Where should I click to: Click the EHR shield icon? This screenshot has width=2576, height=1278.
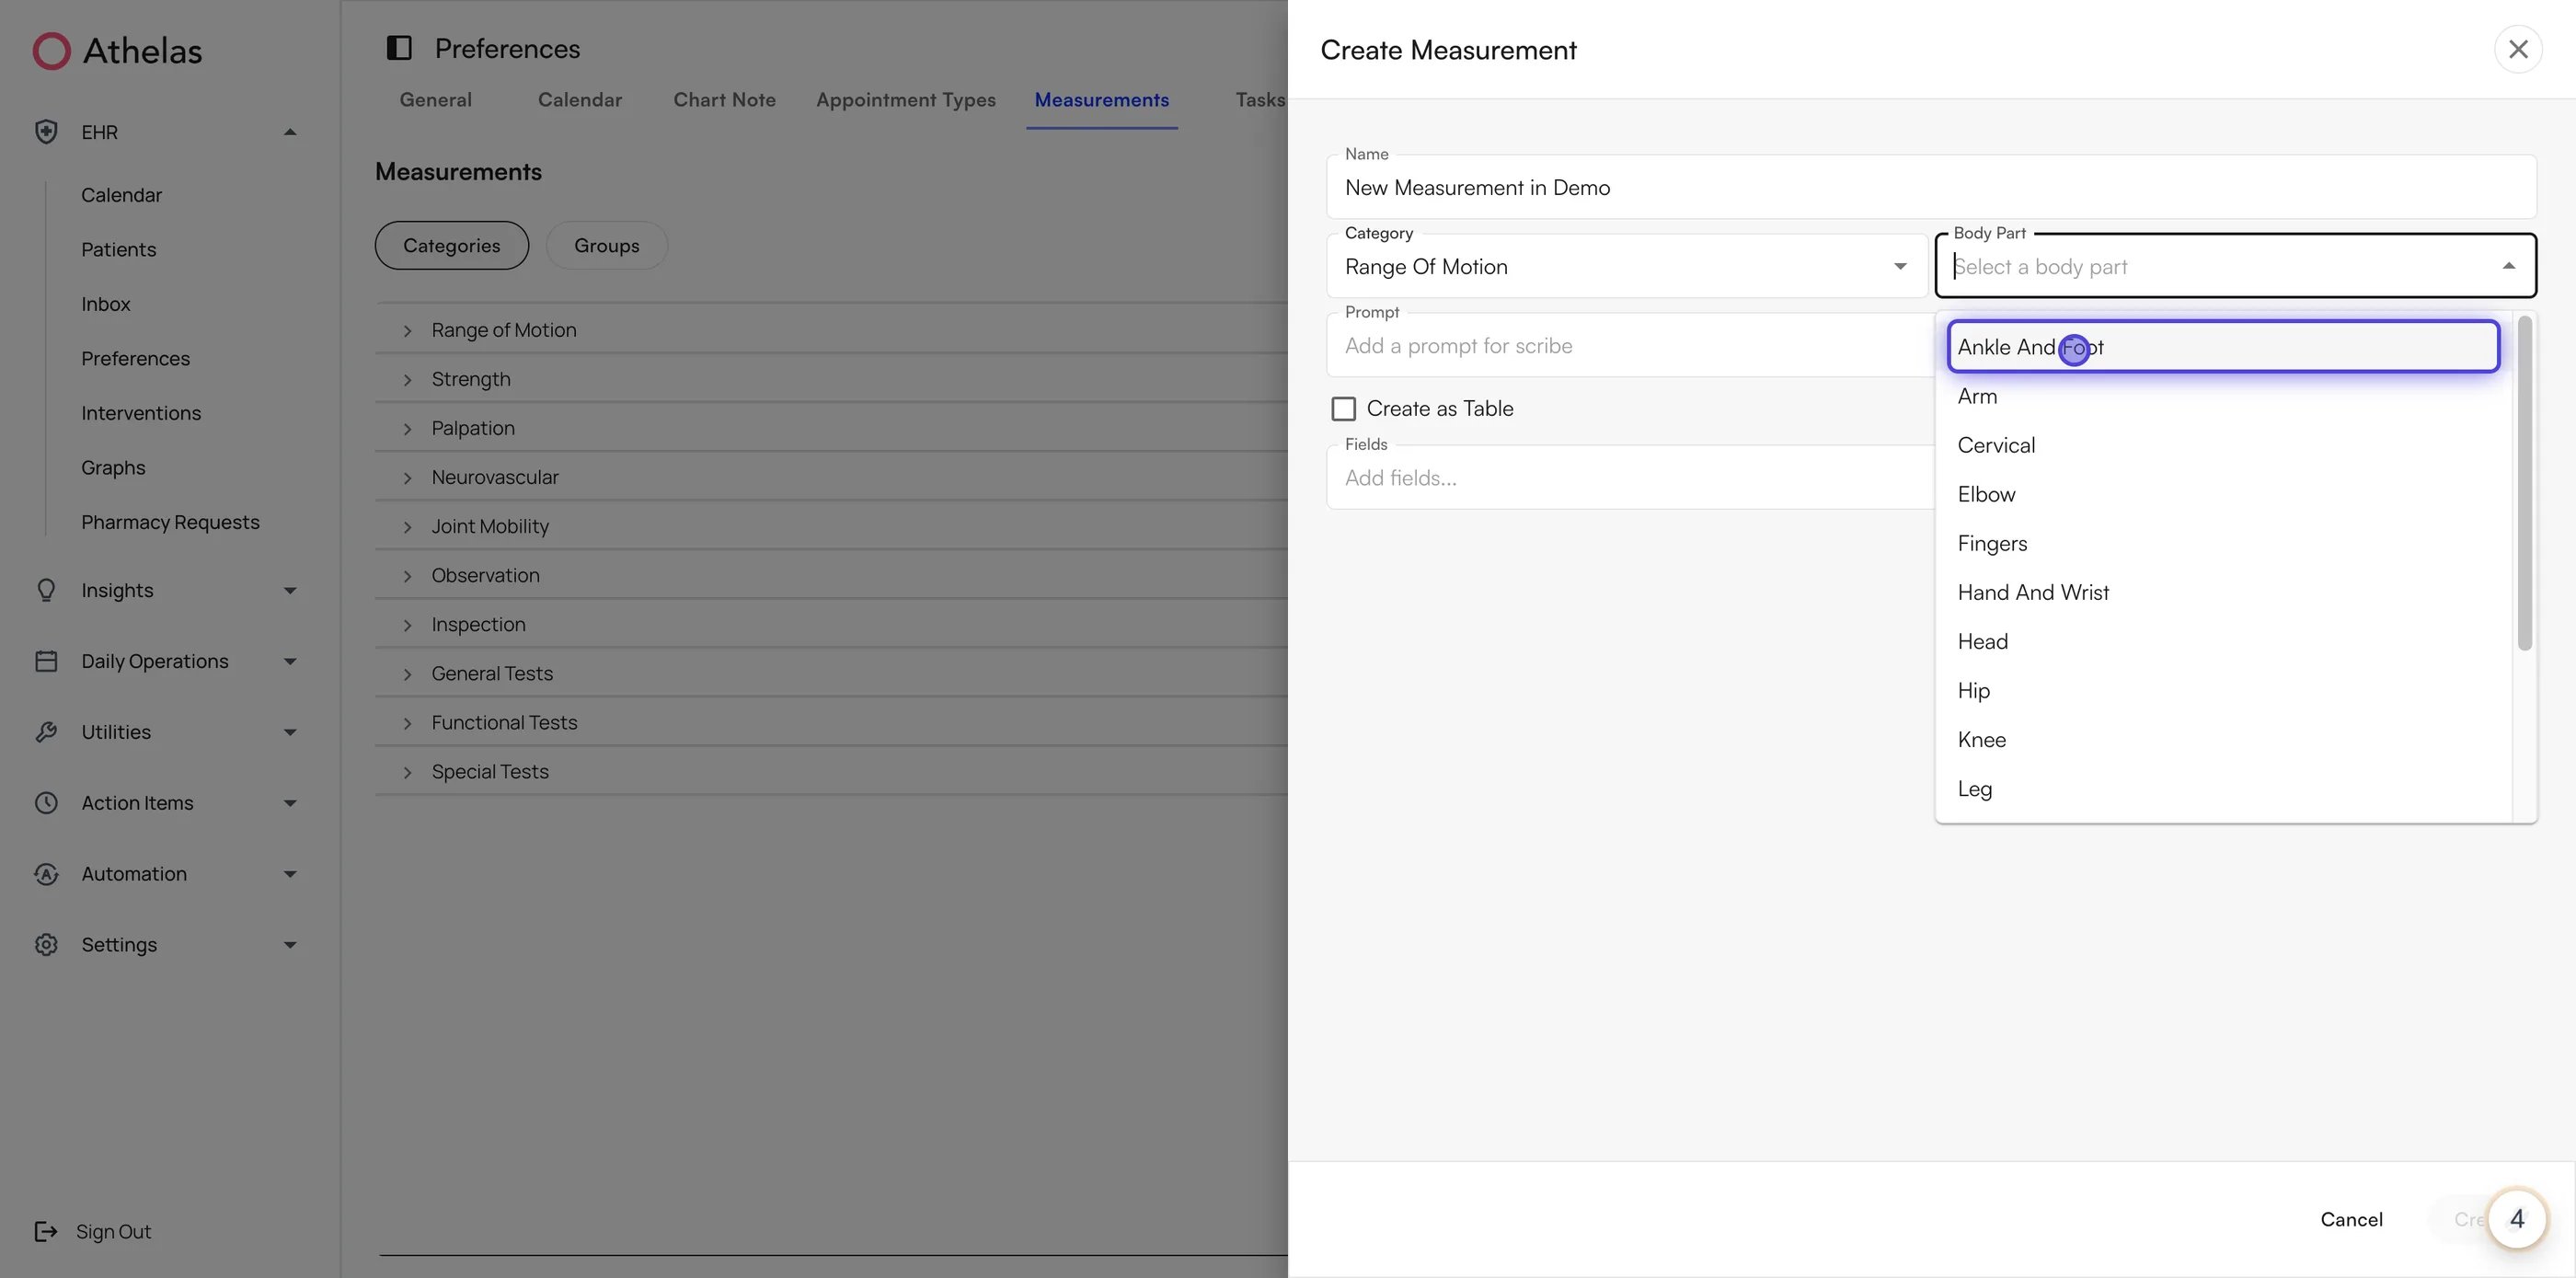tap(46, 132)
